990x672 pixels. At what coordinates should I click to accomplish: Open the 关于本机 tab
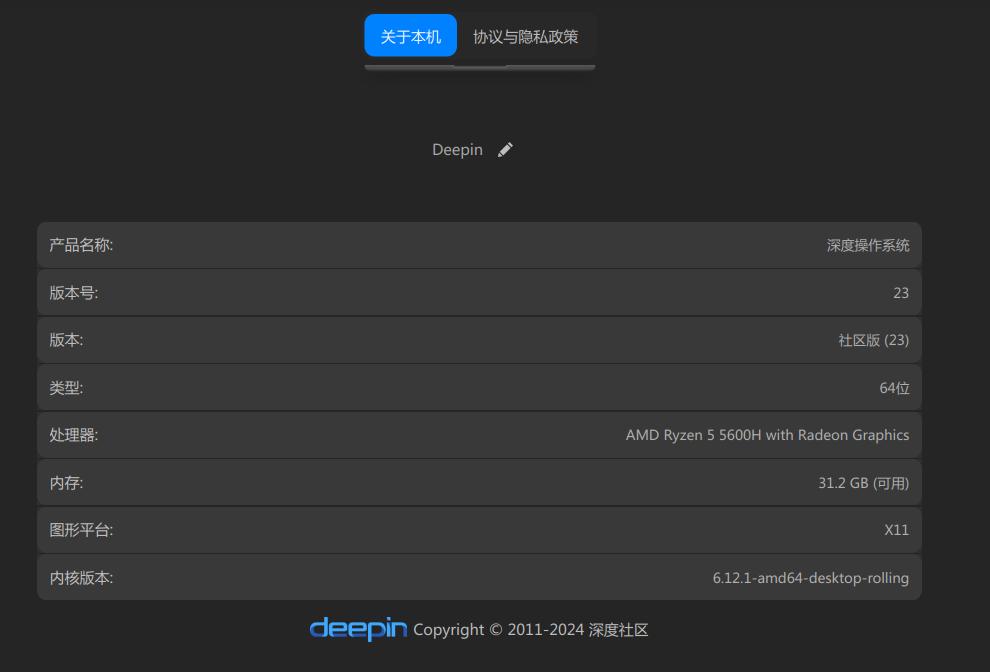click(410, 36)
